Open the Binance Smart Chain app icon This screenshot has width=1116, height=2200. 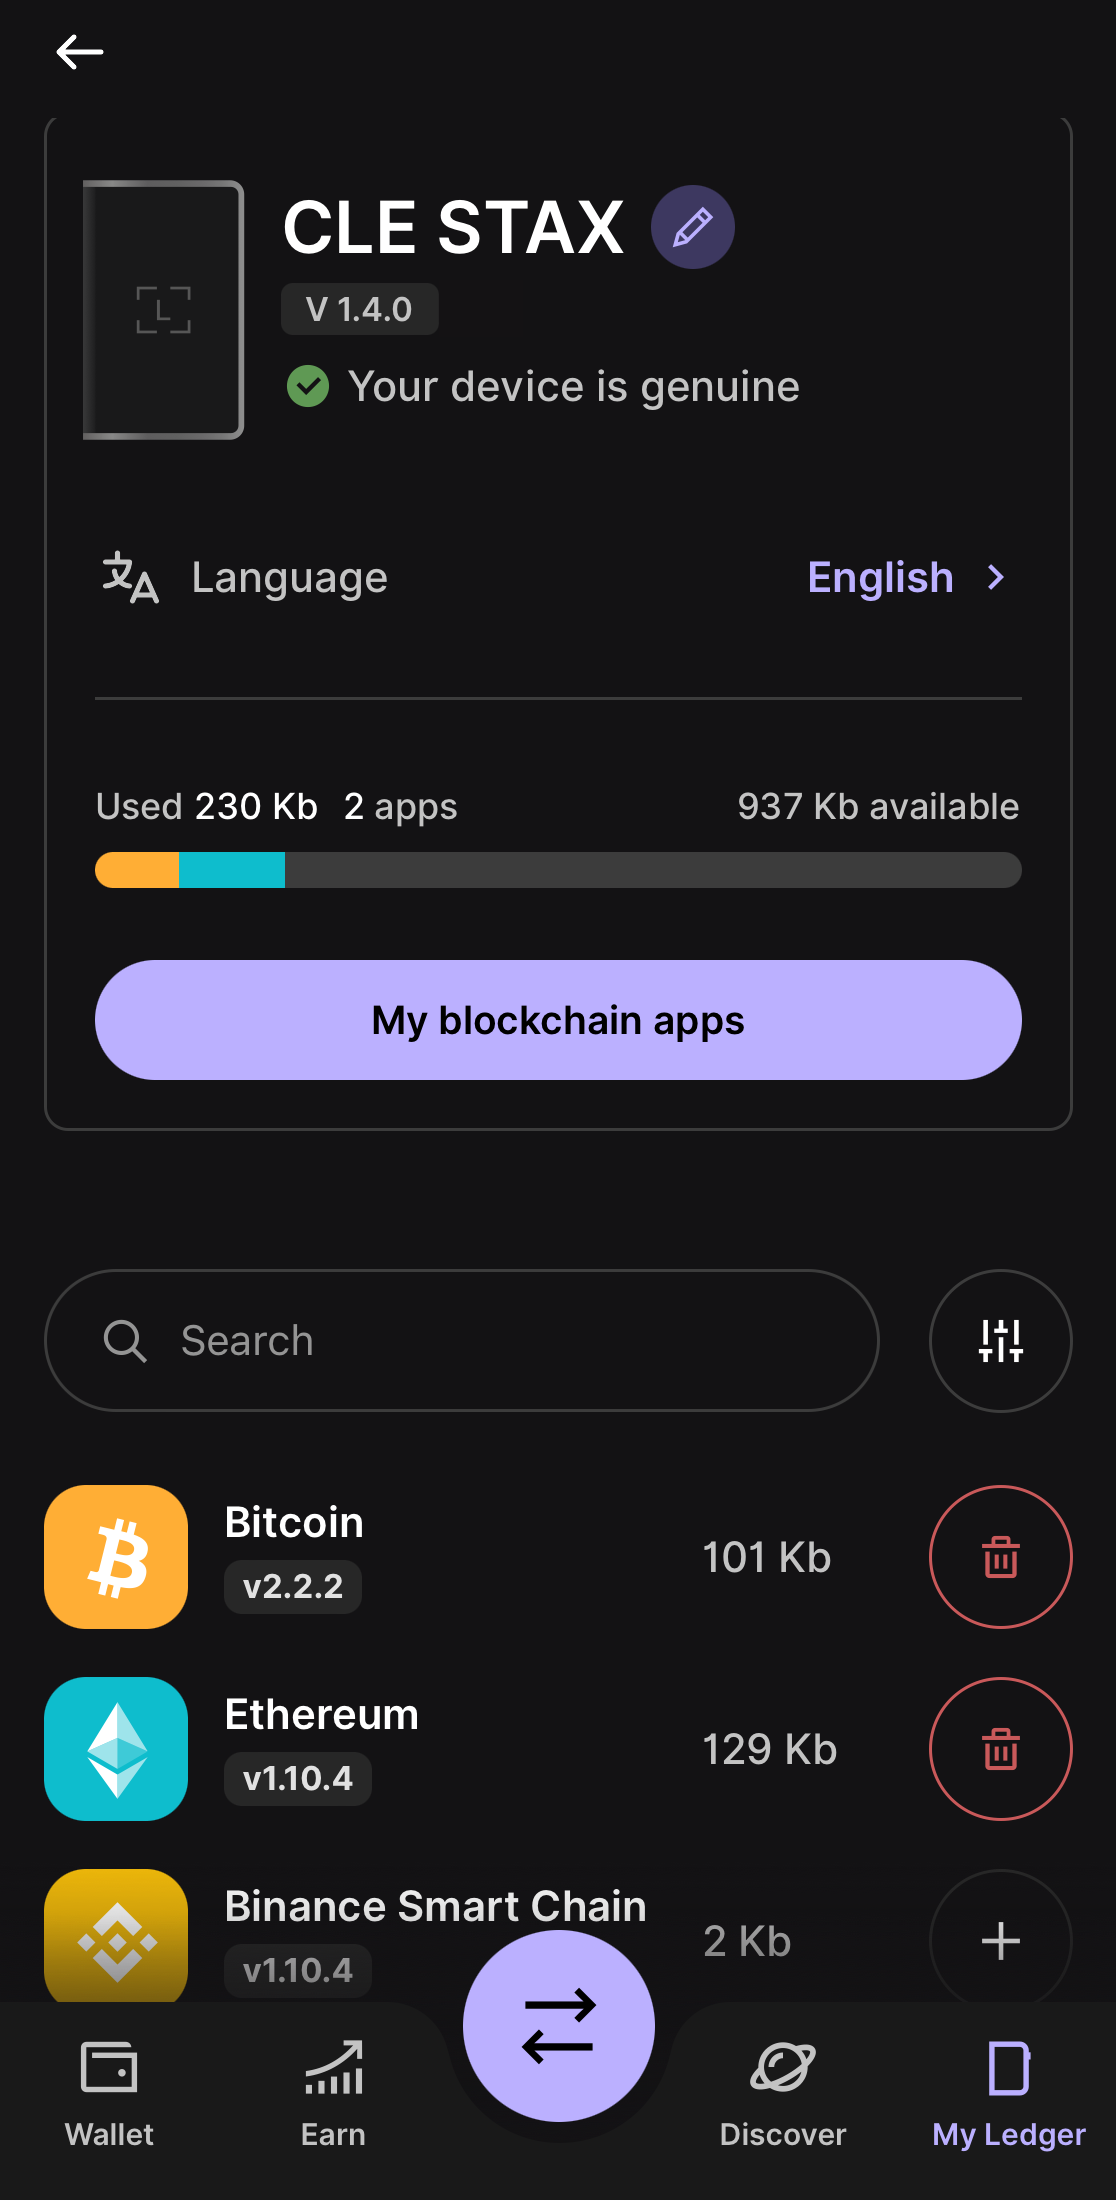[116, 1935]
